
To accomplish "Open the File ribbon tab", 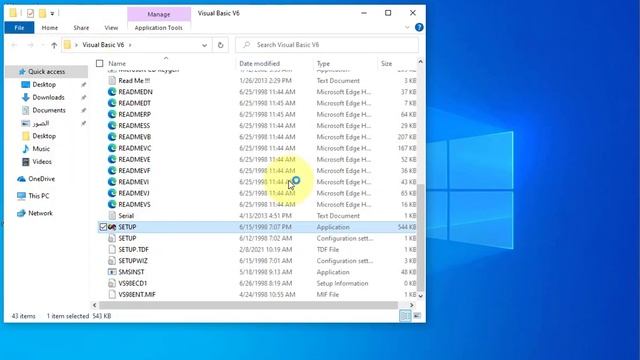I will click(x=19, y=28).
